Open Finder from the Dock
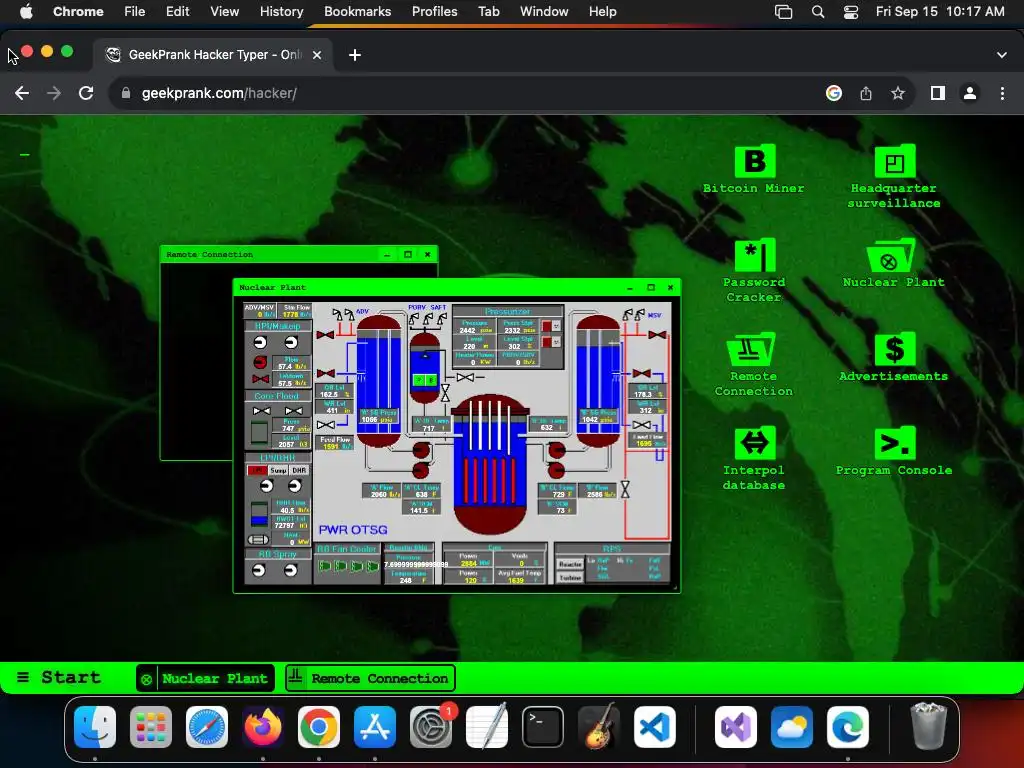 [x=95, y=727]
